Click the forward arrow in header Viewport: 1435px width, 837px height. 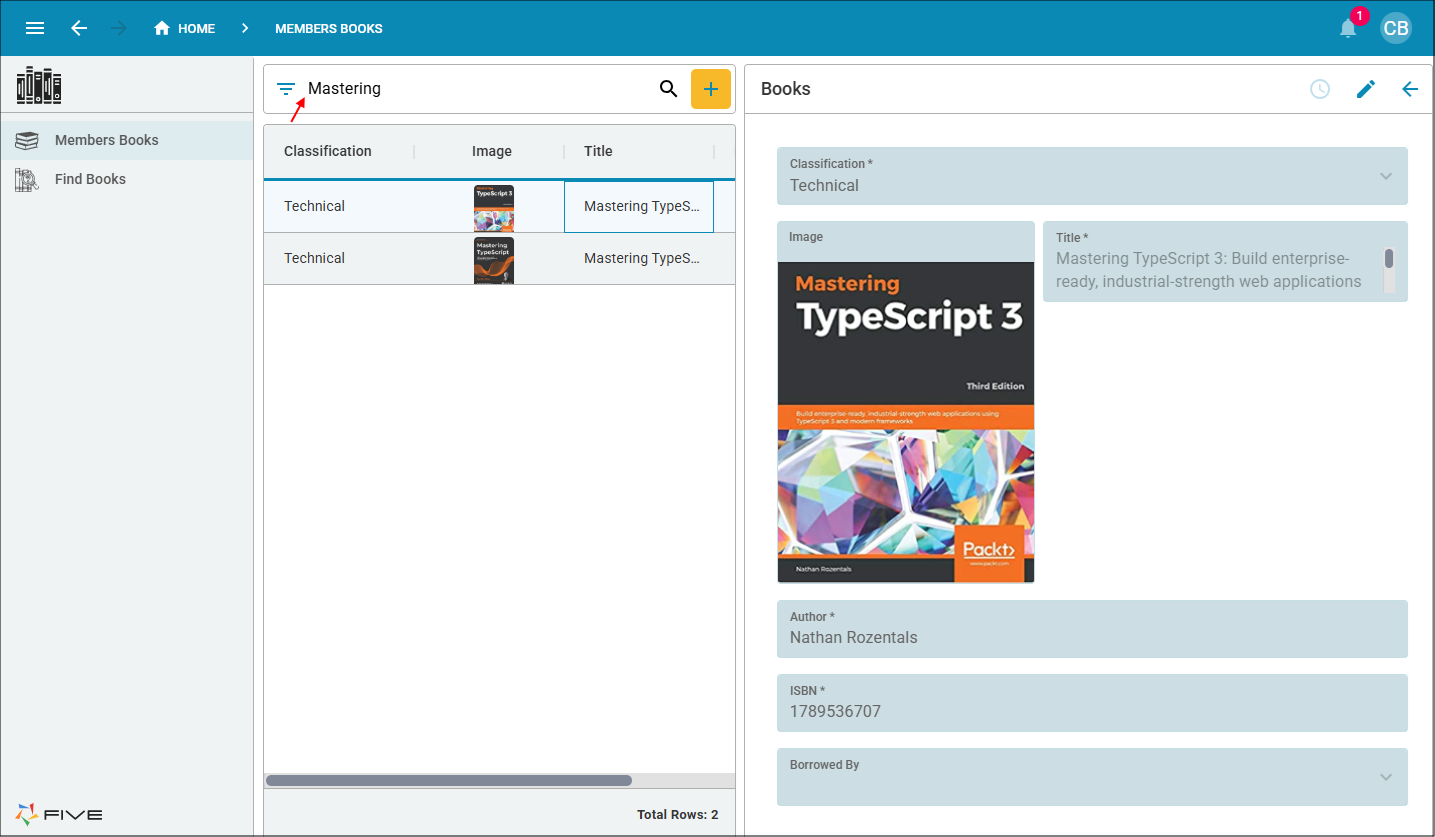pos(119,28)
